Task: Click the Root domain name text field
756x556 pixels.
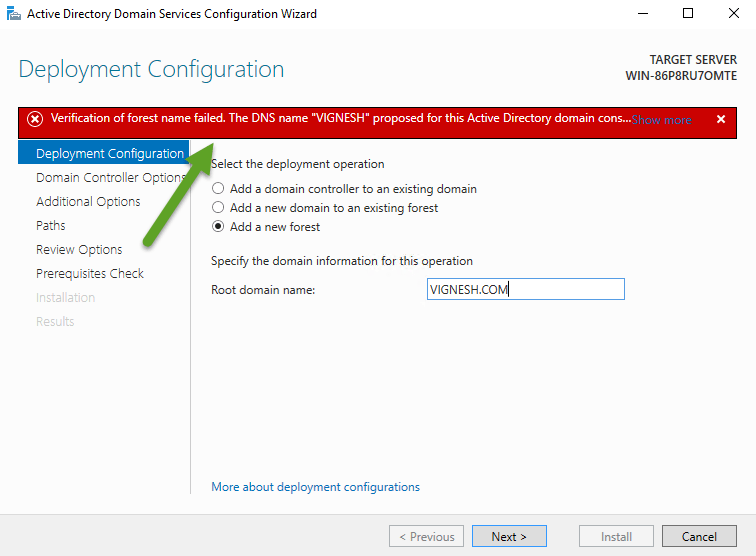Action: pos(525,289)
